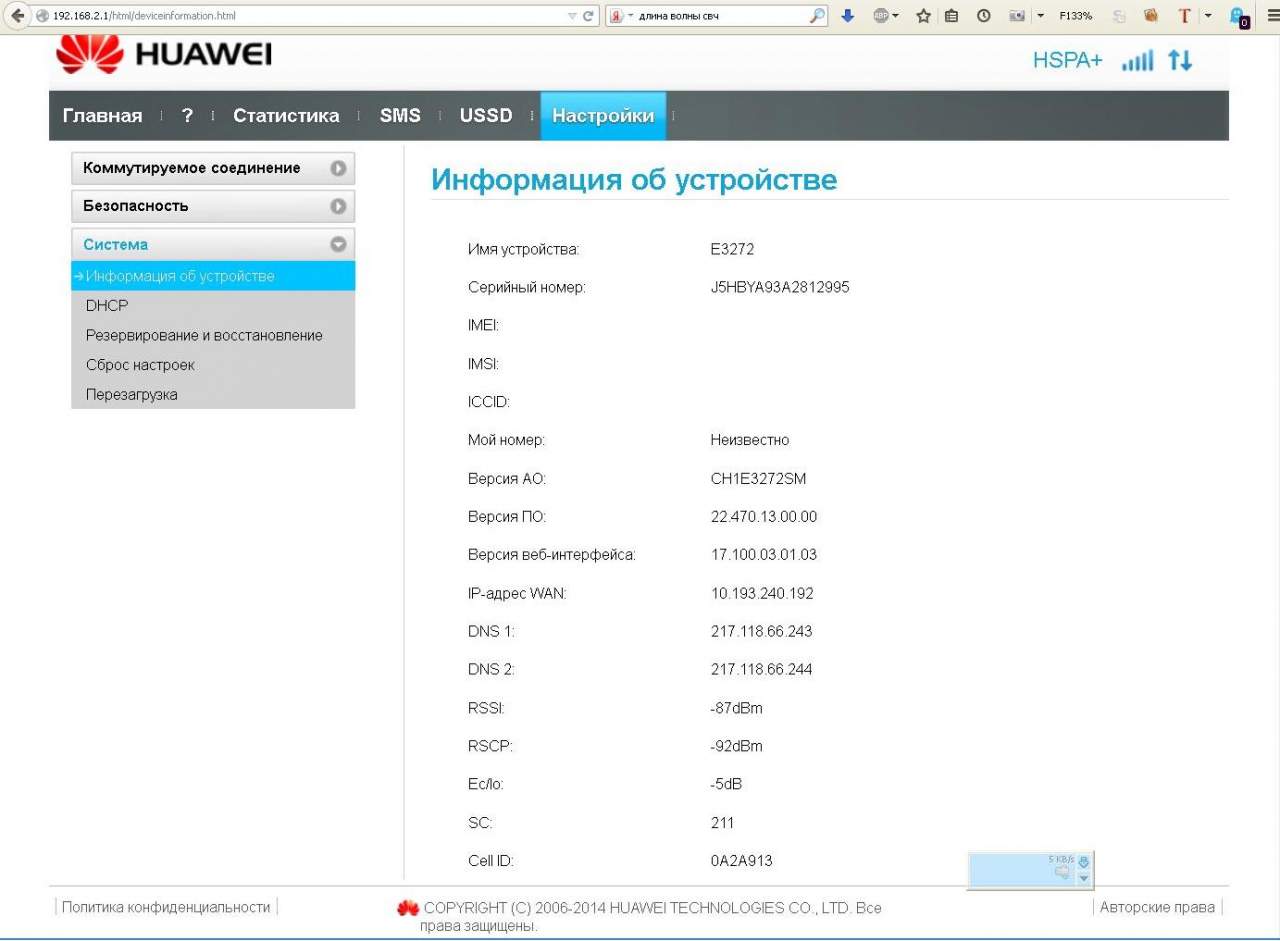Screen dimensions: 1280x941
Task: Click the RSCP value -92dBm
Action: [x=736, y=747]
